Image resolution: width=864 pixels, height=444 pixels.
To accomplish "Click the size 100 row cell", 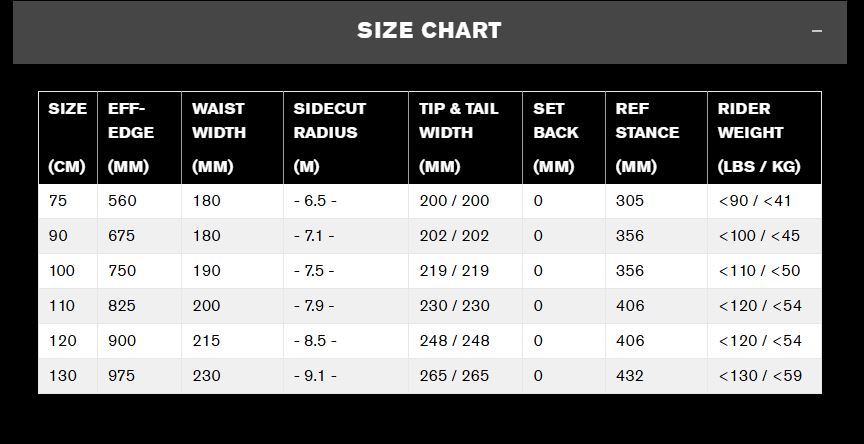I will 62,271.
